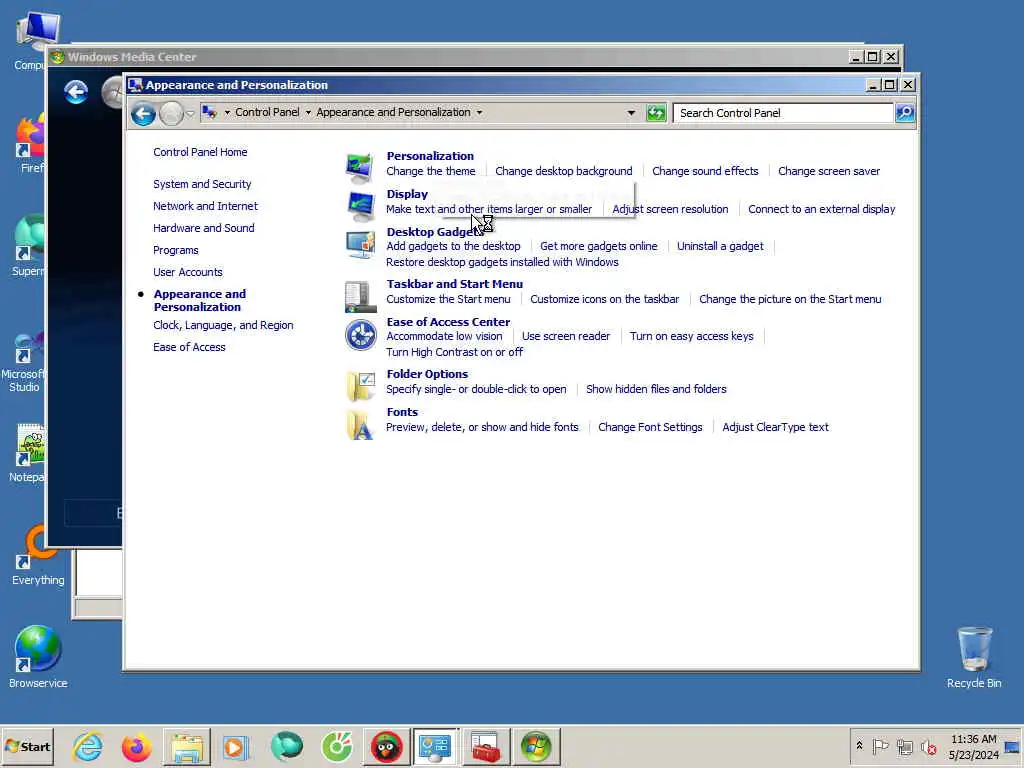Open Control Panel Home in sidebar

click(x=200, y=152)
